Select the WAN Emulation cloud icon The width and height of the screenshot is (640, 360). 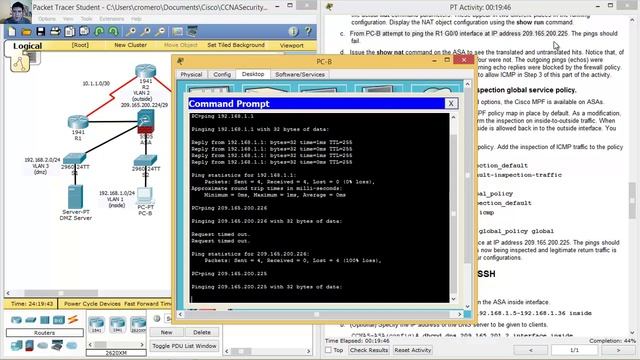pos(42,346)
